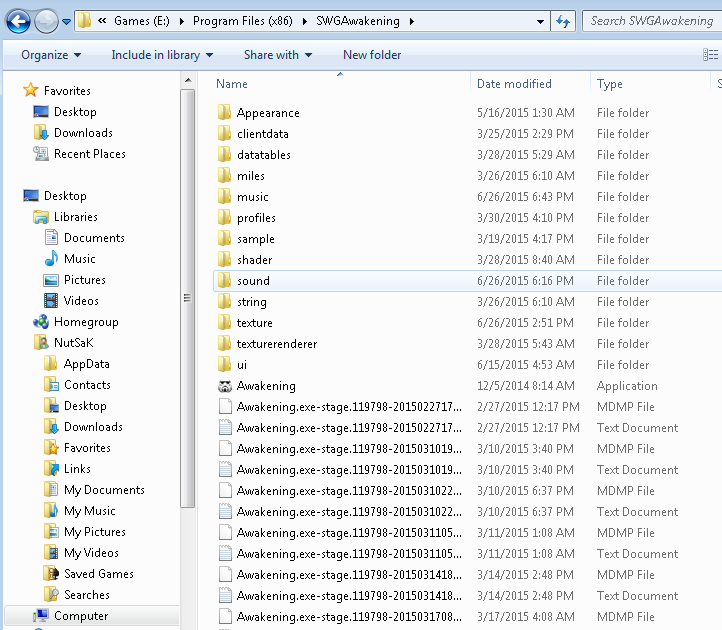
Task: Open the Homegroup icon in navigation pane
Action: pyautogui.click(x=41, y=322)
